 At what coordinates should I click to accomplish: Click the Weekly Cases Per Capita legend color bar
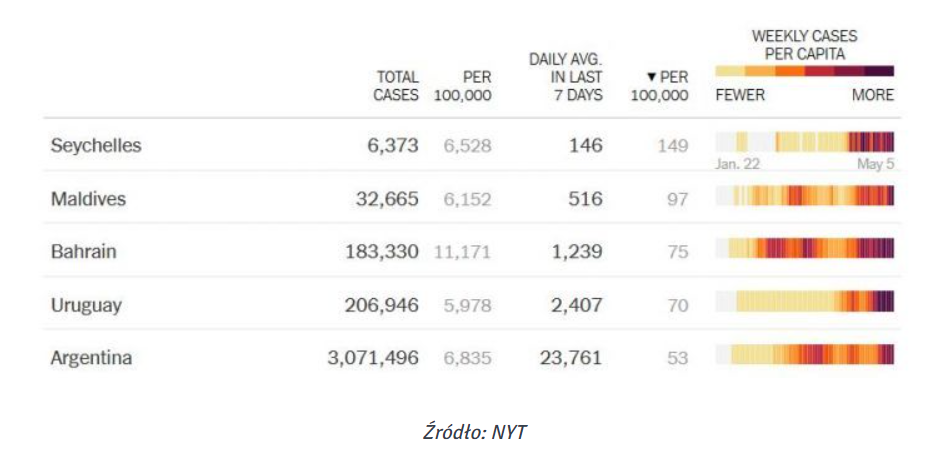(x=804, y=71)
